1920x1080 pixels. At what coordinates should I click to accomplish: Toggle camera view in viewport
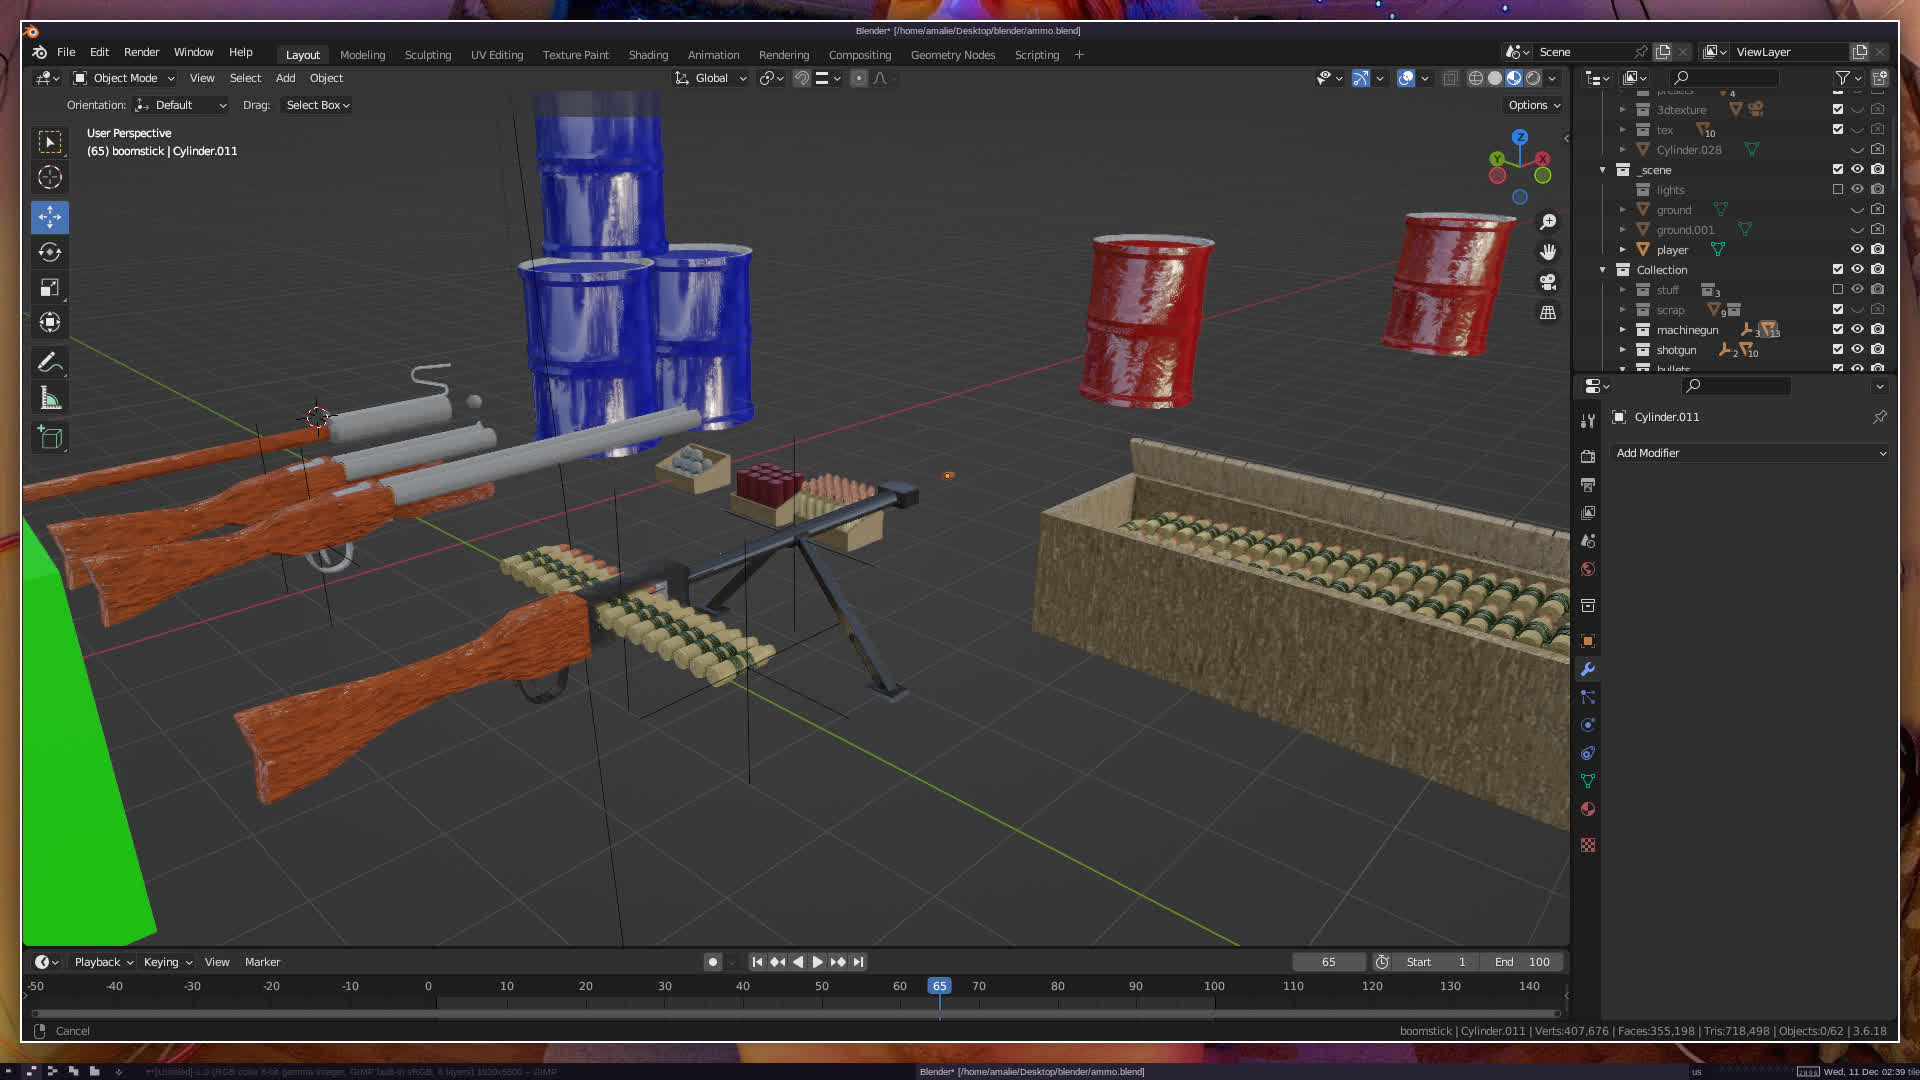coord(1548,282)
